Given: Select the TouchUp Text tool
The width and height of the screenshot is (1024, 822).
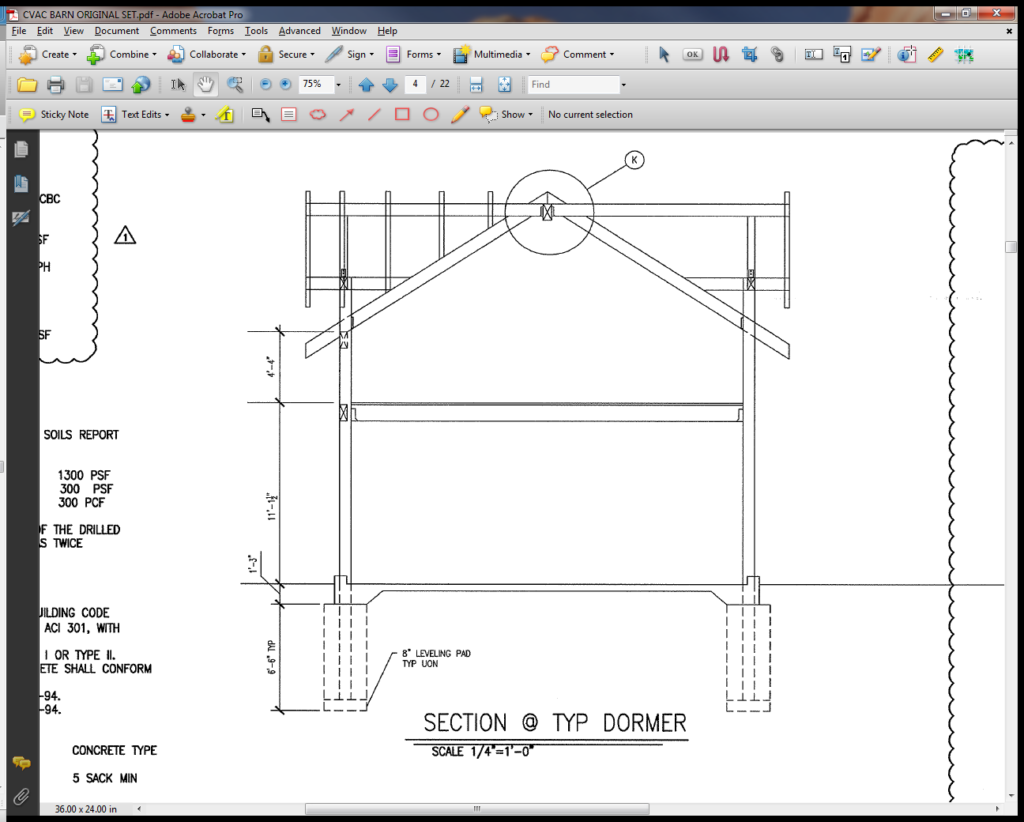Looking at the screenshot, I should click(814, 55).
